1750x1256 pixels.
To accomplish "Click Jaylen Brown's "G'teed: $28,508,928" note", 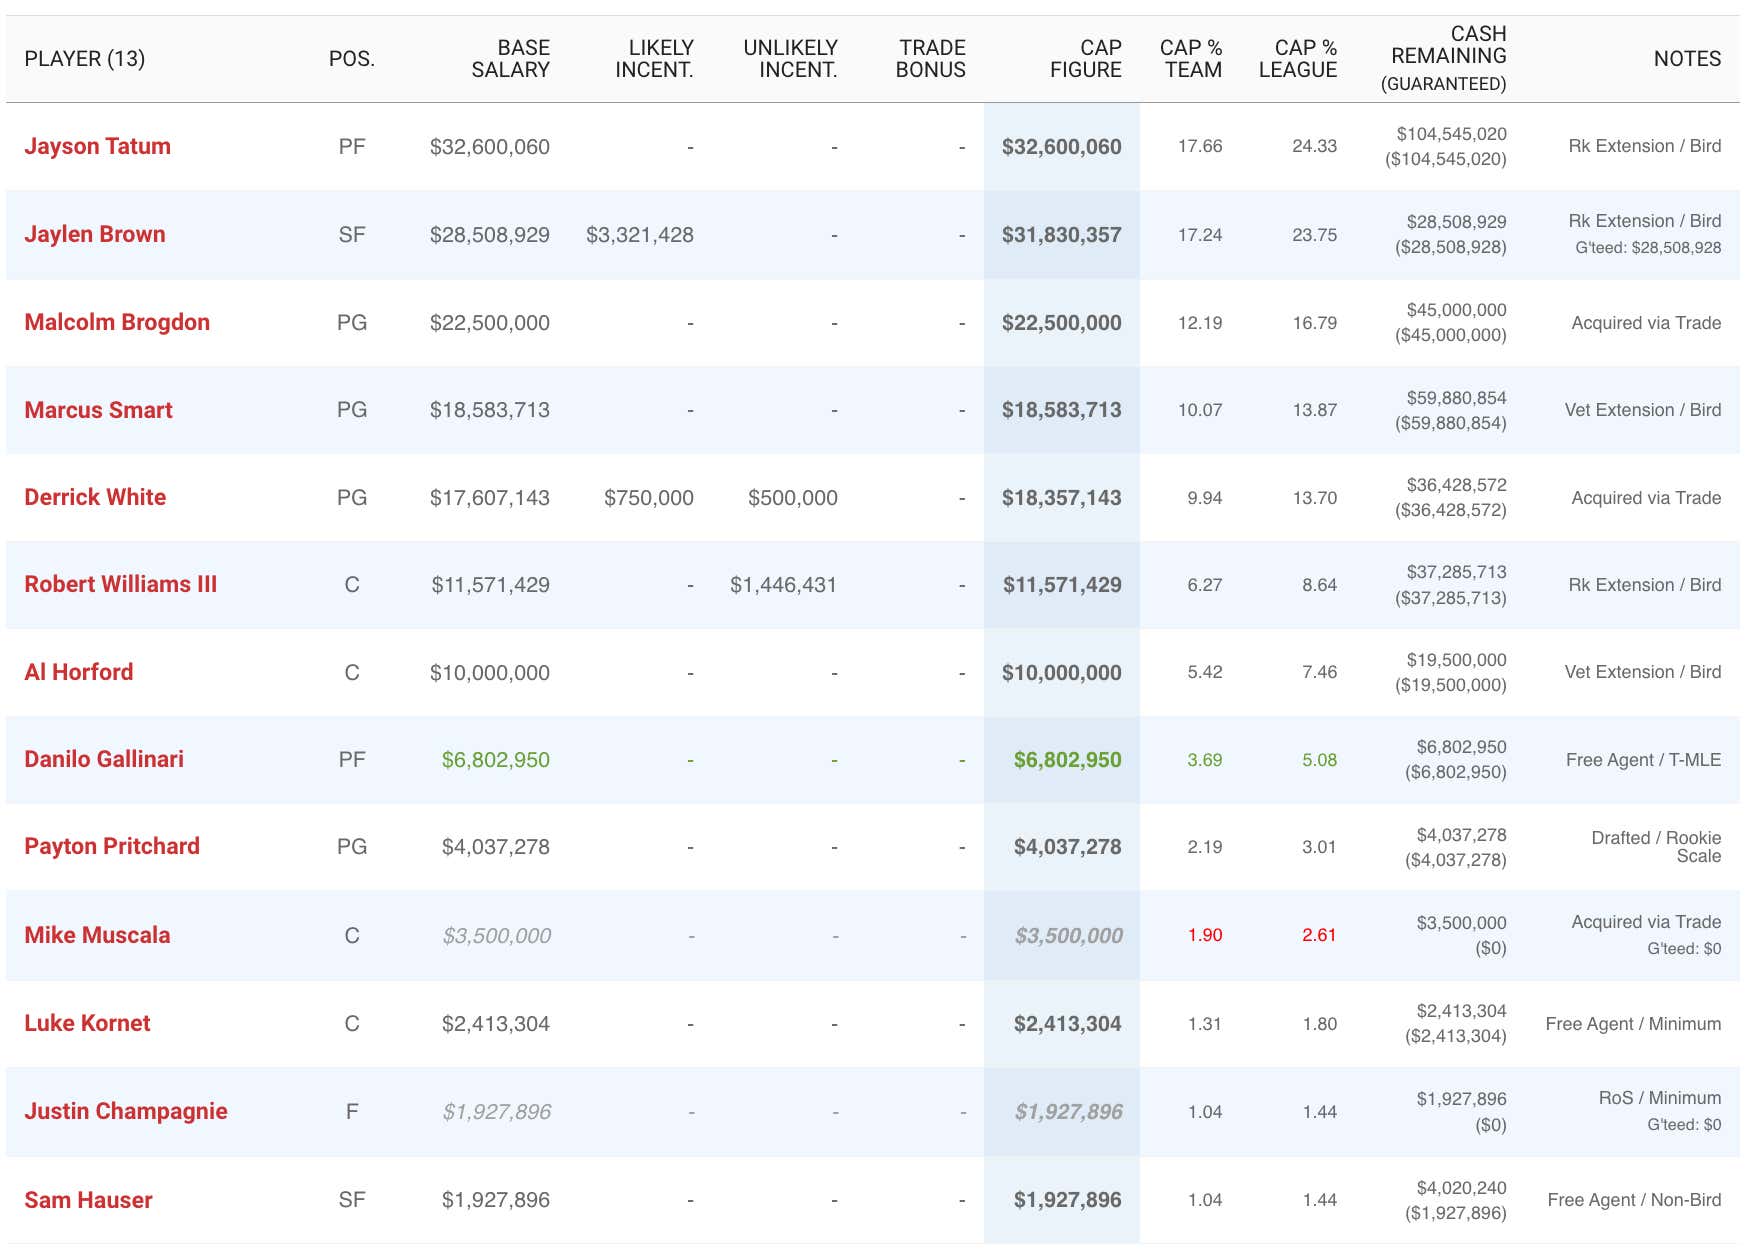I will [1648, 248].
